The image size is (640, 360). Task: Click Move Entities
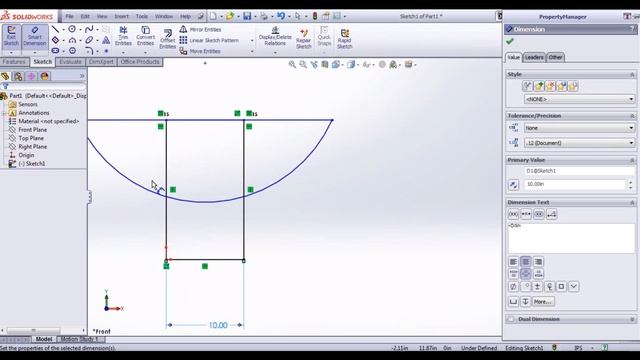[x=200, y=51]
